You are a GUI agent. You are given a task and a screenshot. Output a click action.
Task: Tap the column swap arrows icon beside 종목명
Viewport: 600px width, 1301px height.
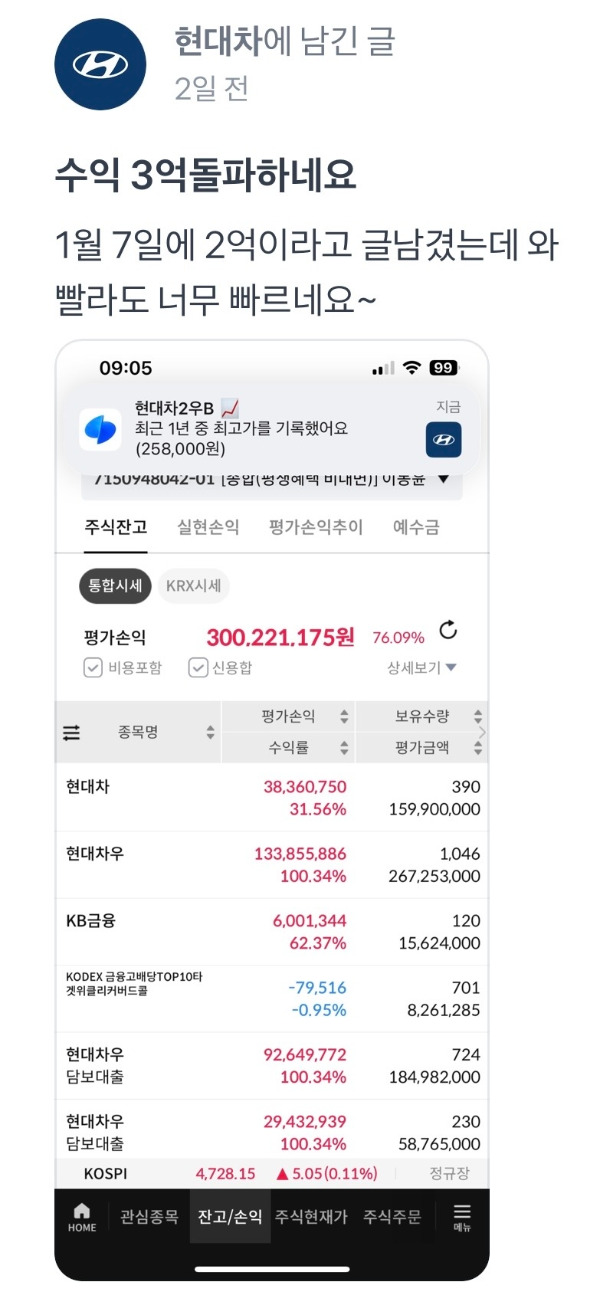pyautogui.click(x=71, y=733)
